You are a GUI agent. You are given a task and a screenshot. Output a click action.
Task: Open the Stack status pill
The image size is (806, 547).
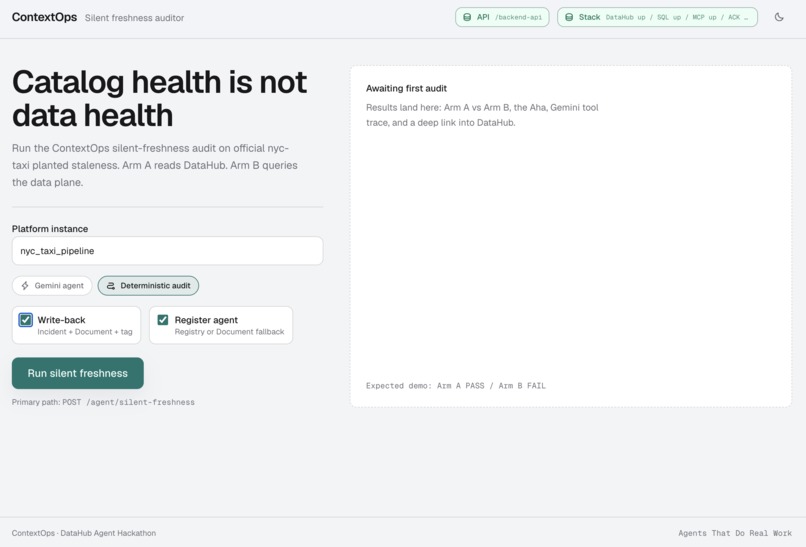pyautogui.click(x=657, y=17)
